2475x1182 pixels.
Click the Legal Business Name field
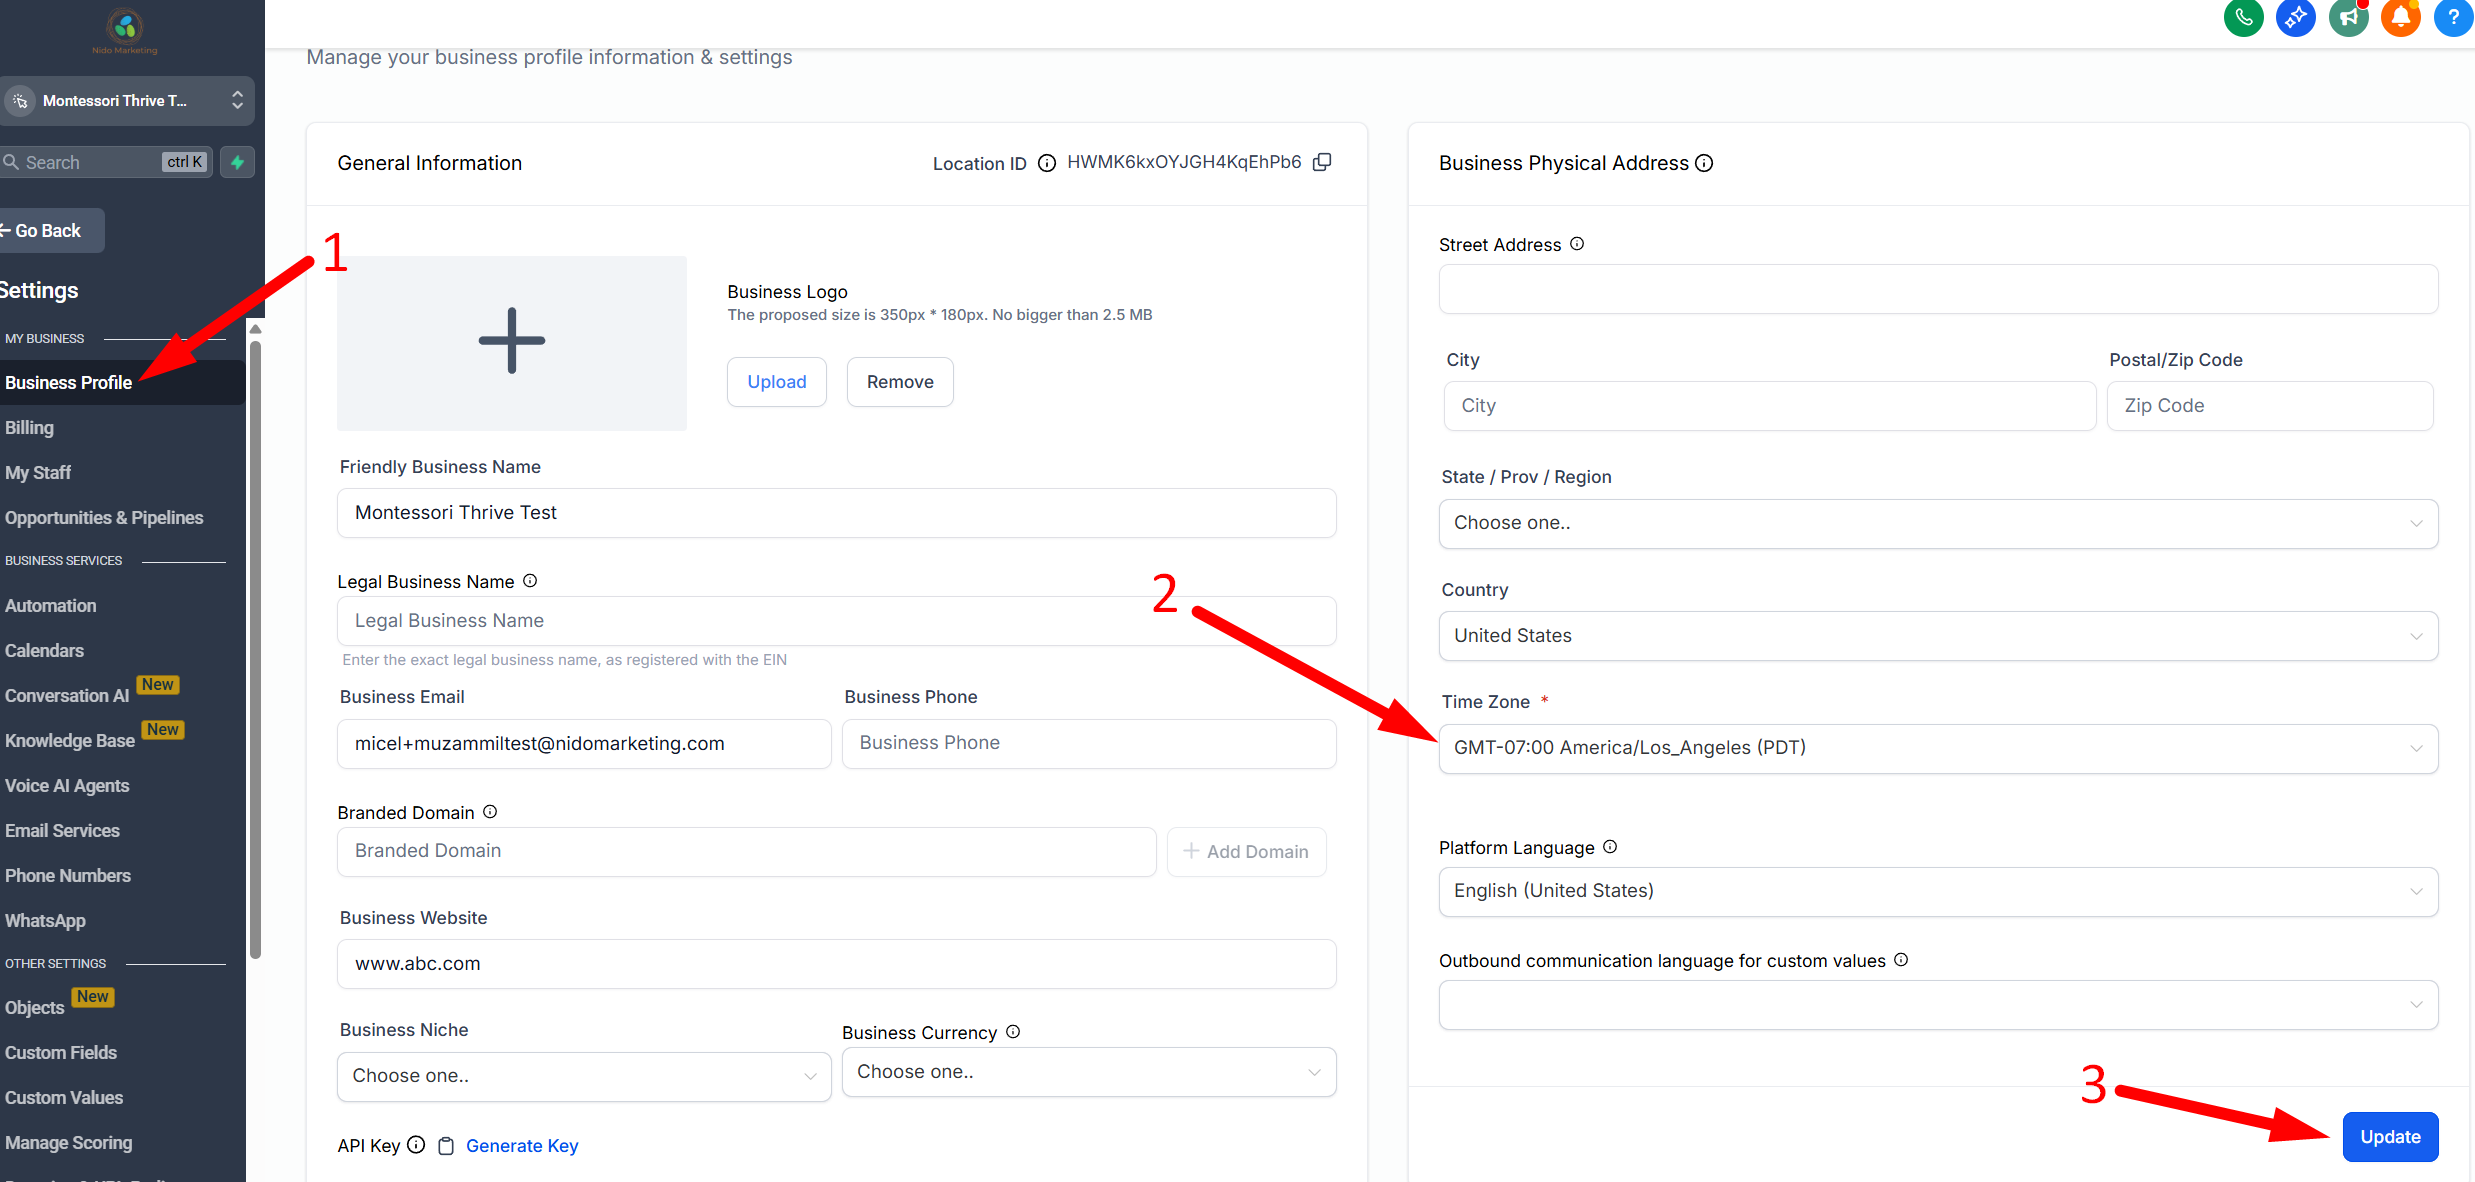837,621
